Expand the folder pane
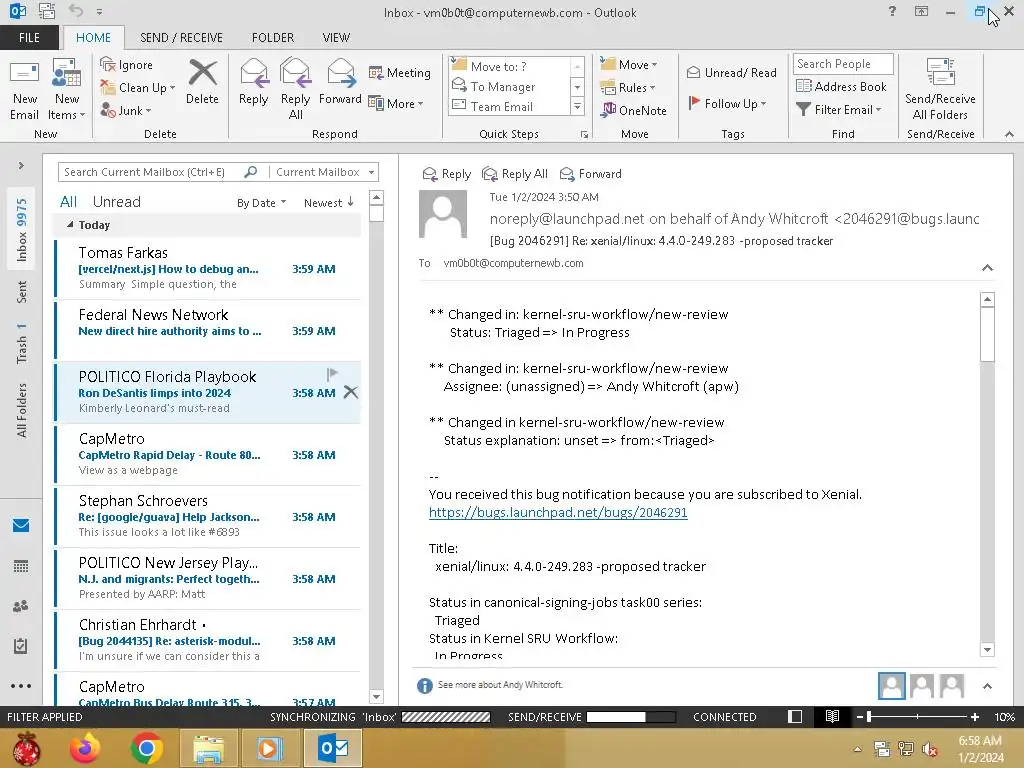 coord(21,166)
